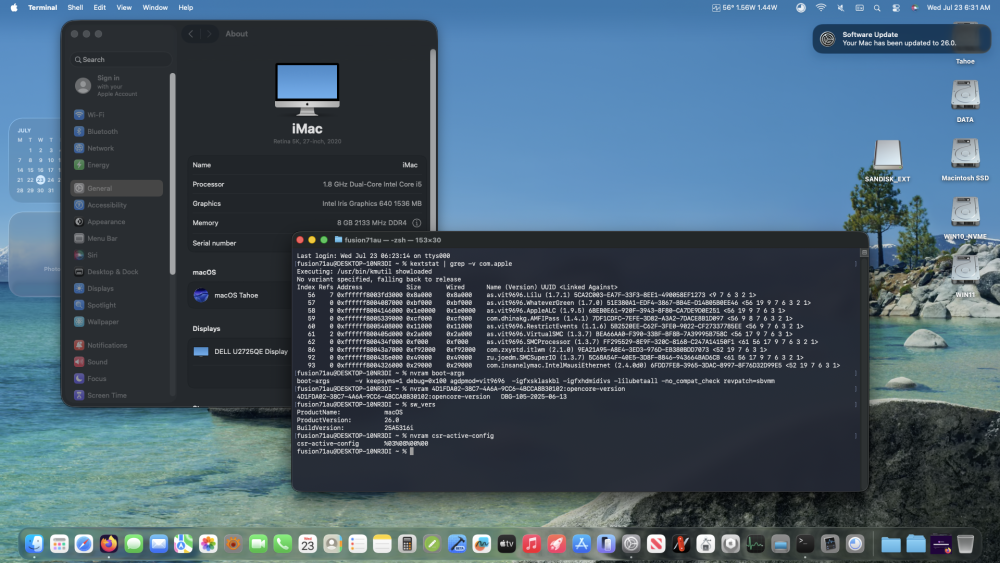Open the Terminal application menu
This screenshot has height=563, width=1000.
(x=42, y=8)
